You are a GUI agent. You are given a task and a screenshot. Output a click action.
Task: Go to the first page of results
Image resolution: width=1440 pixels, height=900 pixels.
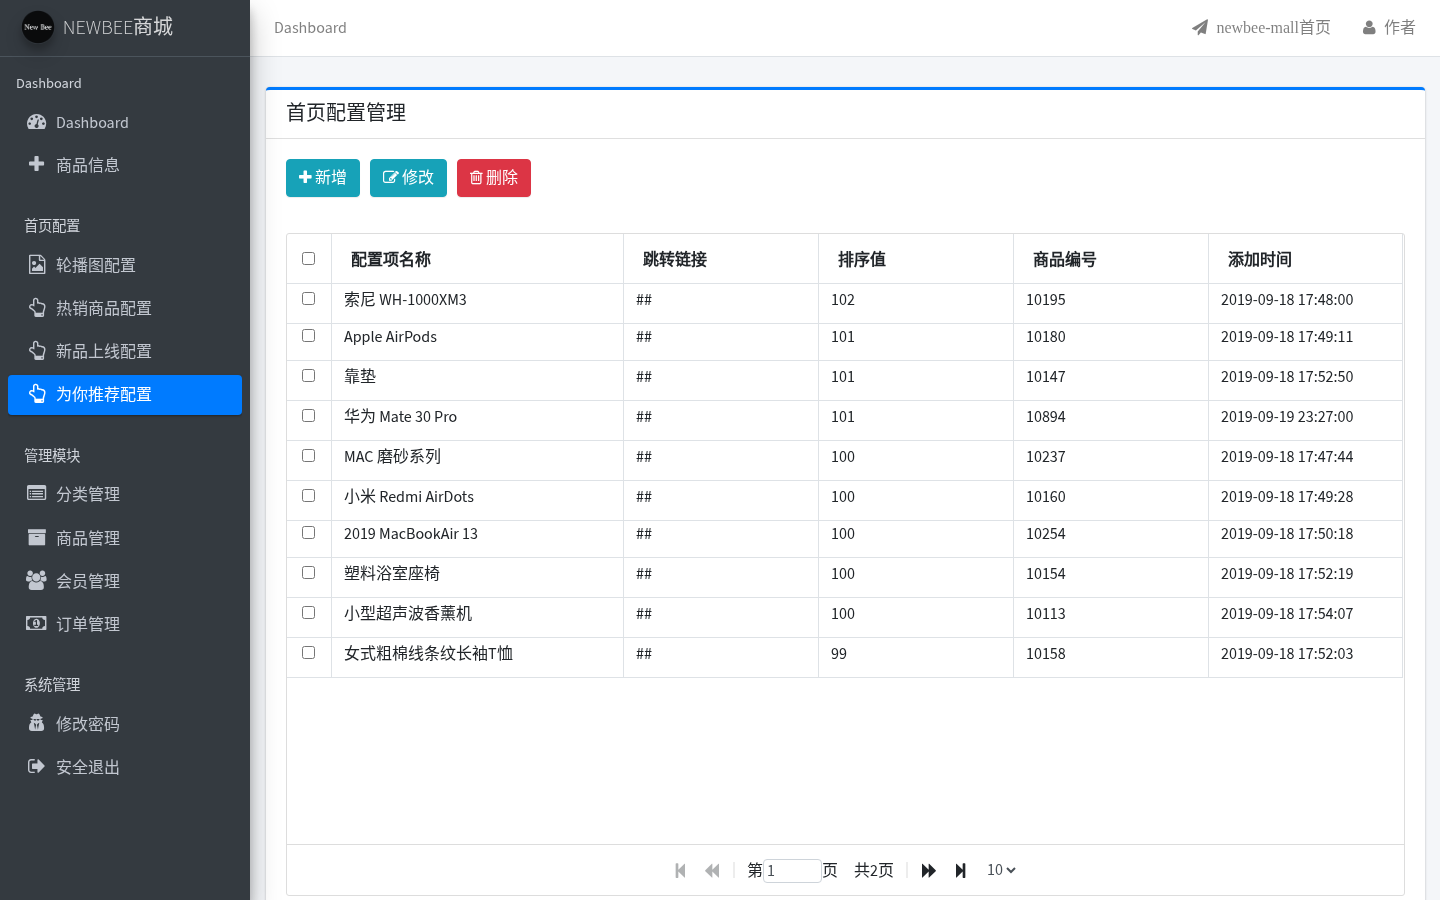(681, 870)
